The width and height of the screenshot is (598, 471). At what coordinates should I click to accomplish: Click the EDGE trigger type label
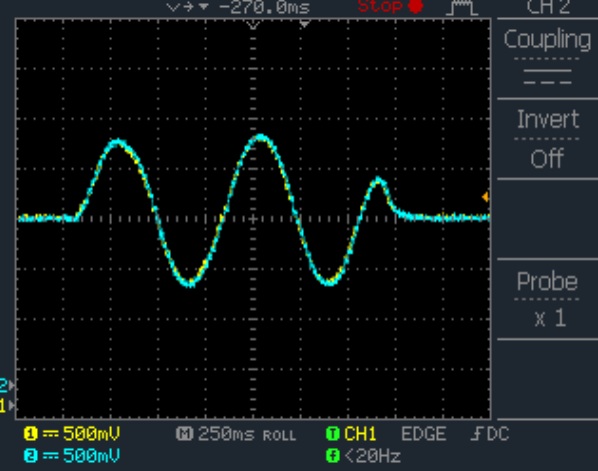point(423,434)
